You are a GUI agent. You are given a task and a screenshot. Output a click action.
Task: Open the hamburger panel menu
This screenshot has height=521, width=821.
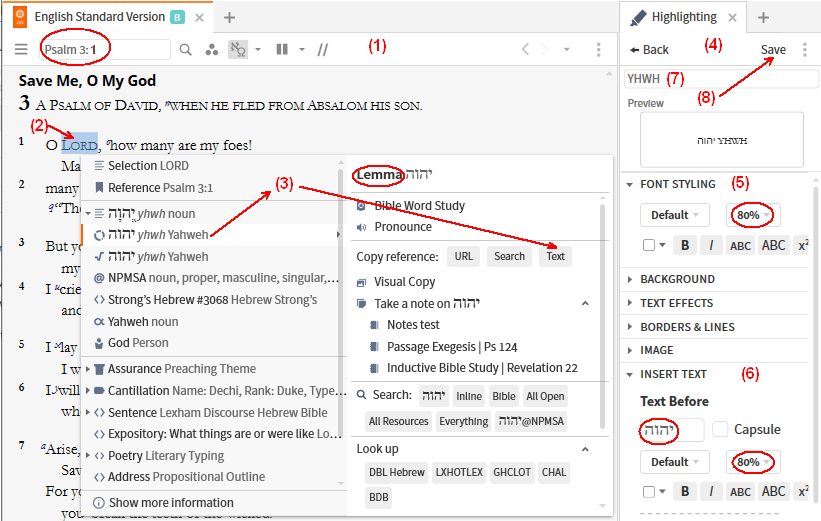coord(21,49)
